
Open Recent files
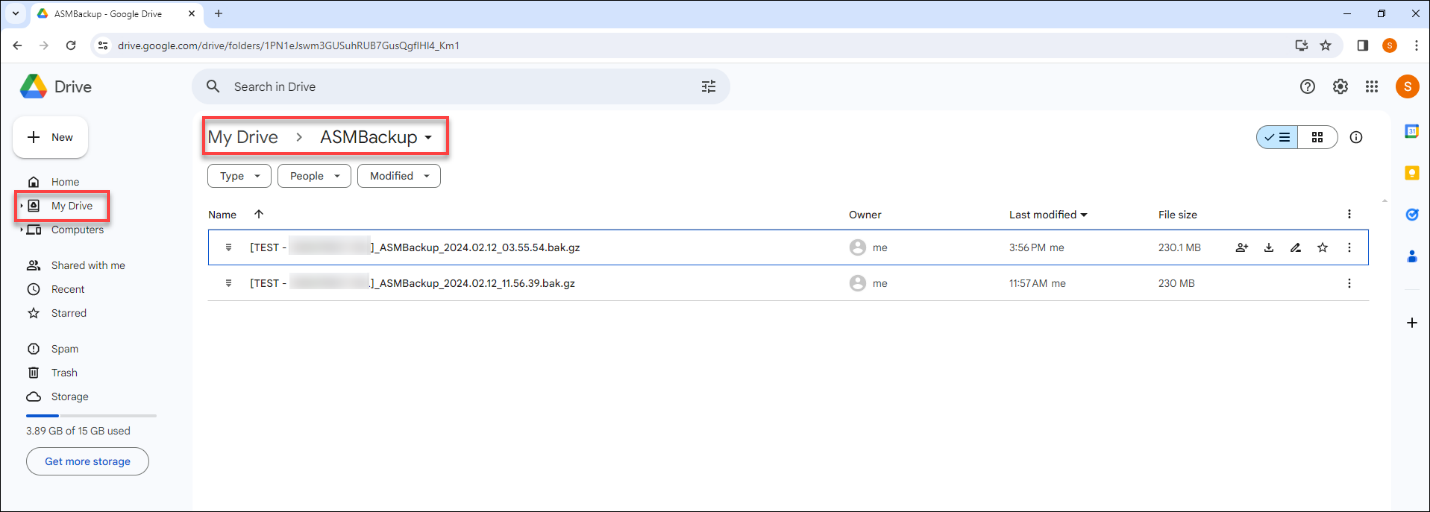68,289
